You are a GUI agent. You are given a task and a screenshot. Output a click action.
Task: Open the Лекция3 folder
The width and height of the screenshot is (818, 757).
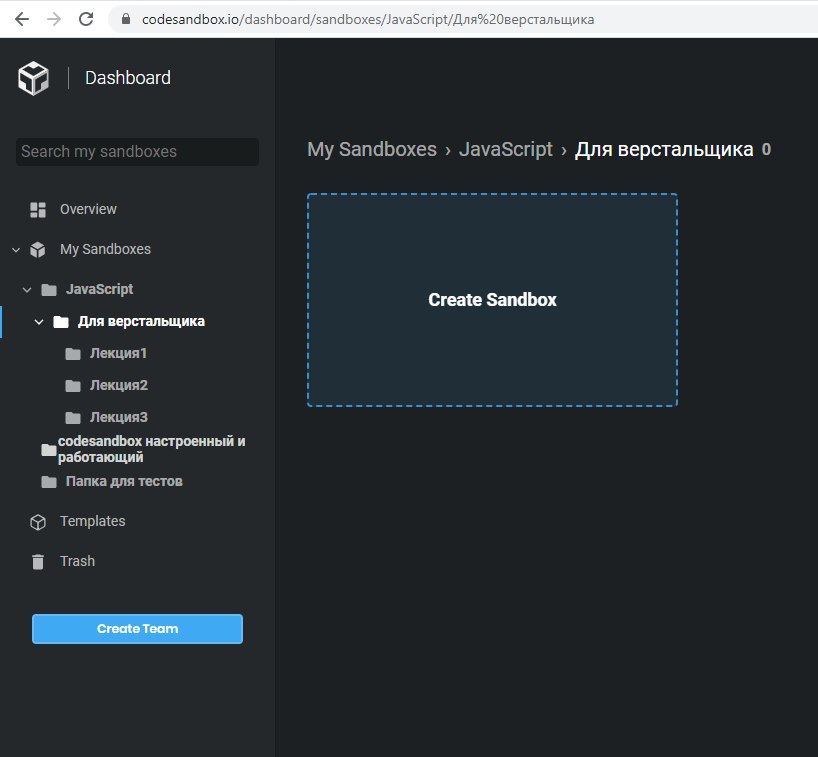click(119, 417)
